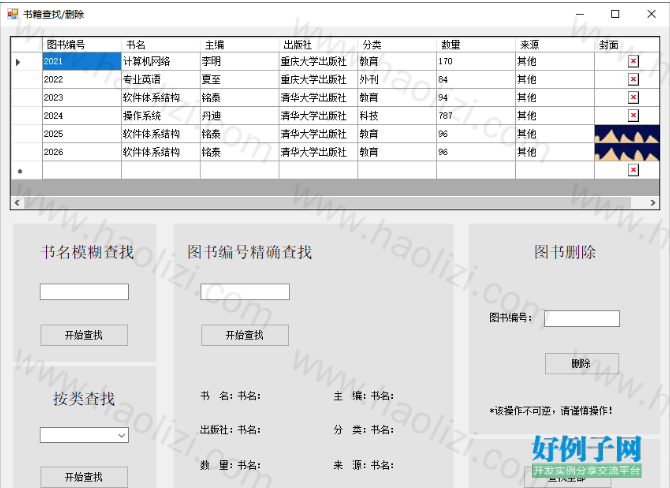Sort by the 来源 column header
The height and width of the screenshot is (488, 670).
(555, 45)
